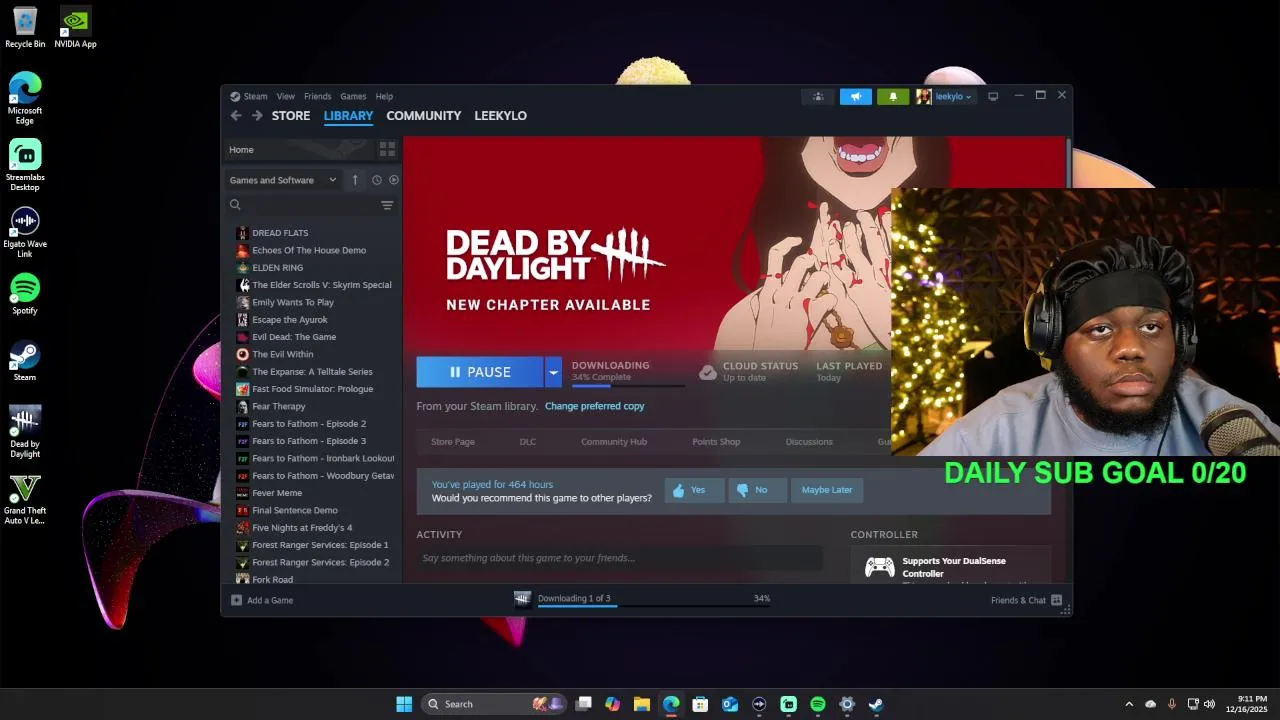Image resolution: width=1280 pixels, height=720 pixels.
Task: Open the Discussions tab
Action: pyautogui.click(x=809, y=442)
